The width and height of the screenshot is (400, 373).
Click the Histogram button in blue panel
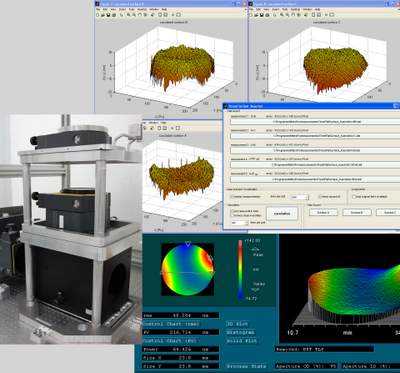pyautogui.click(x=241, y=333)
